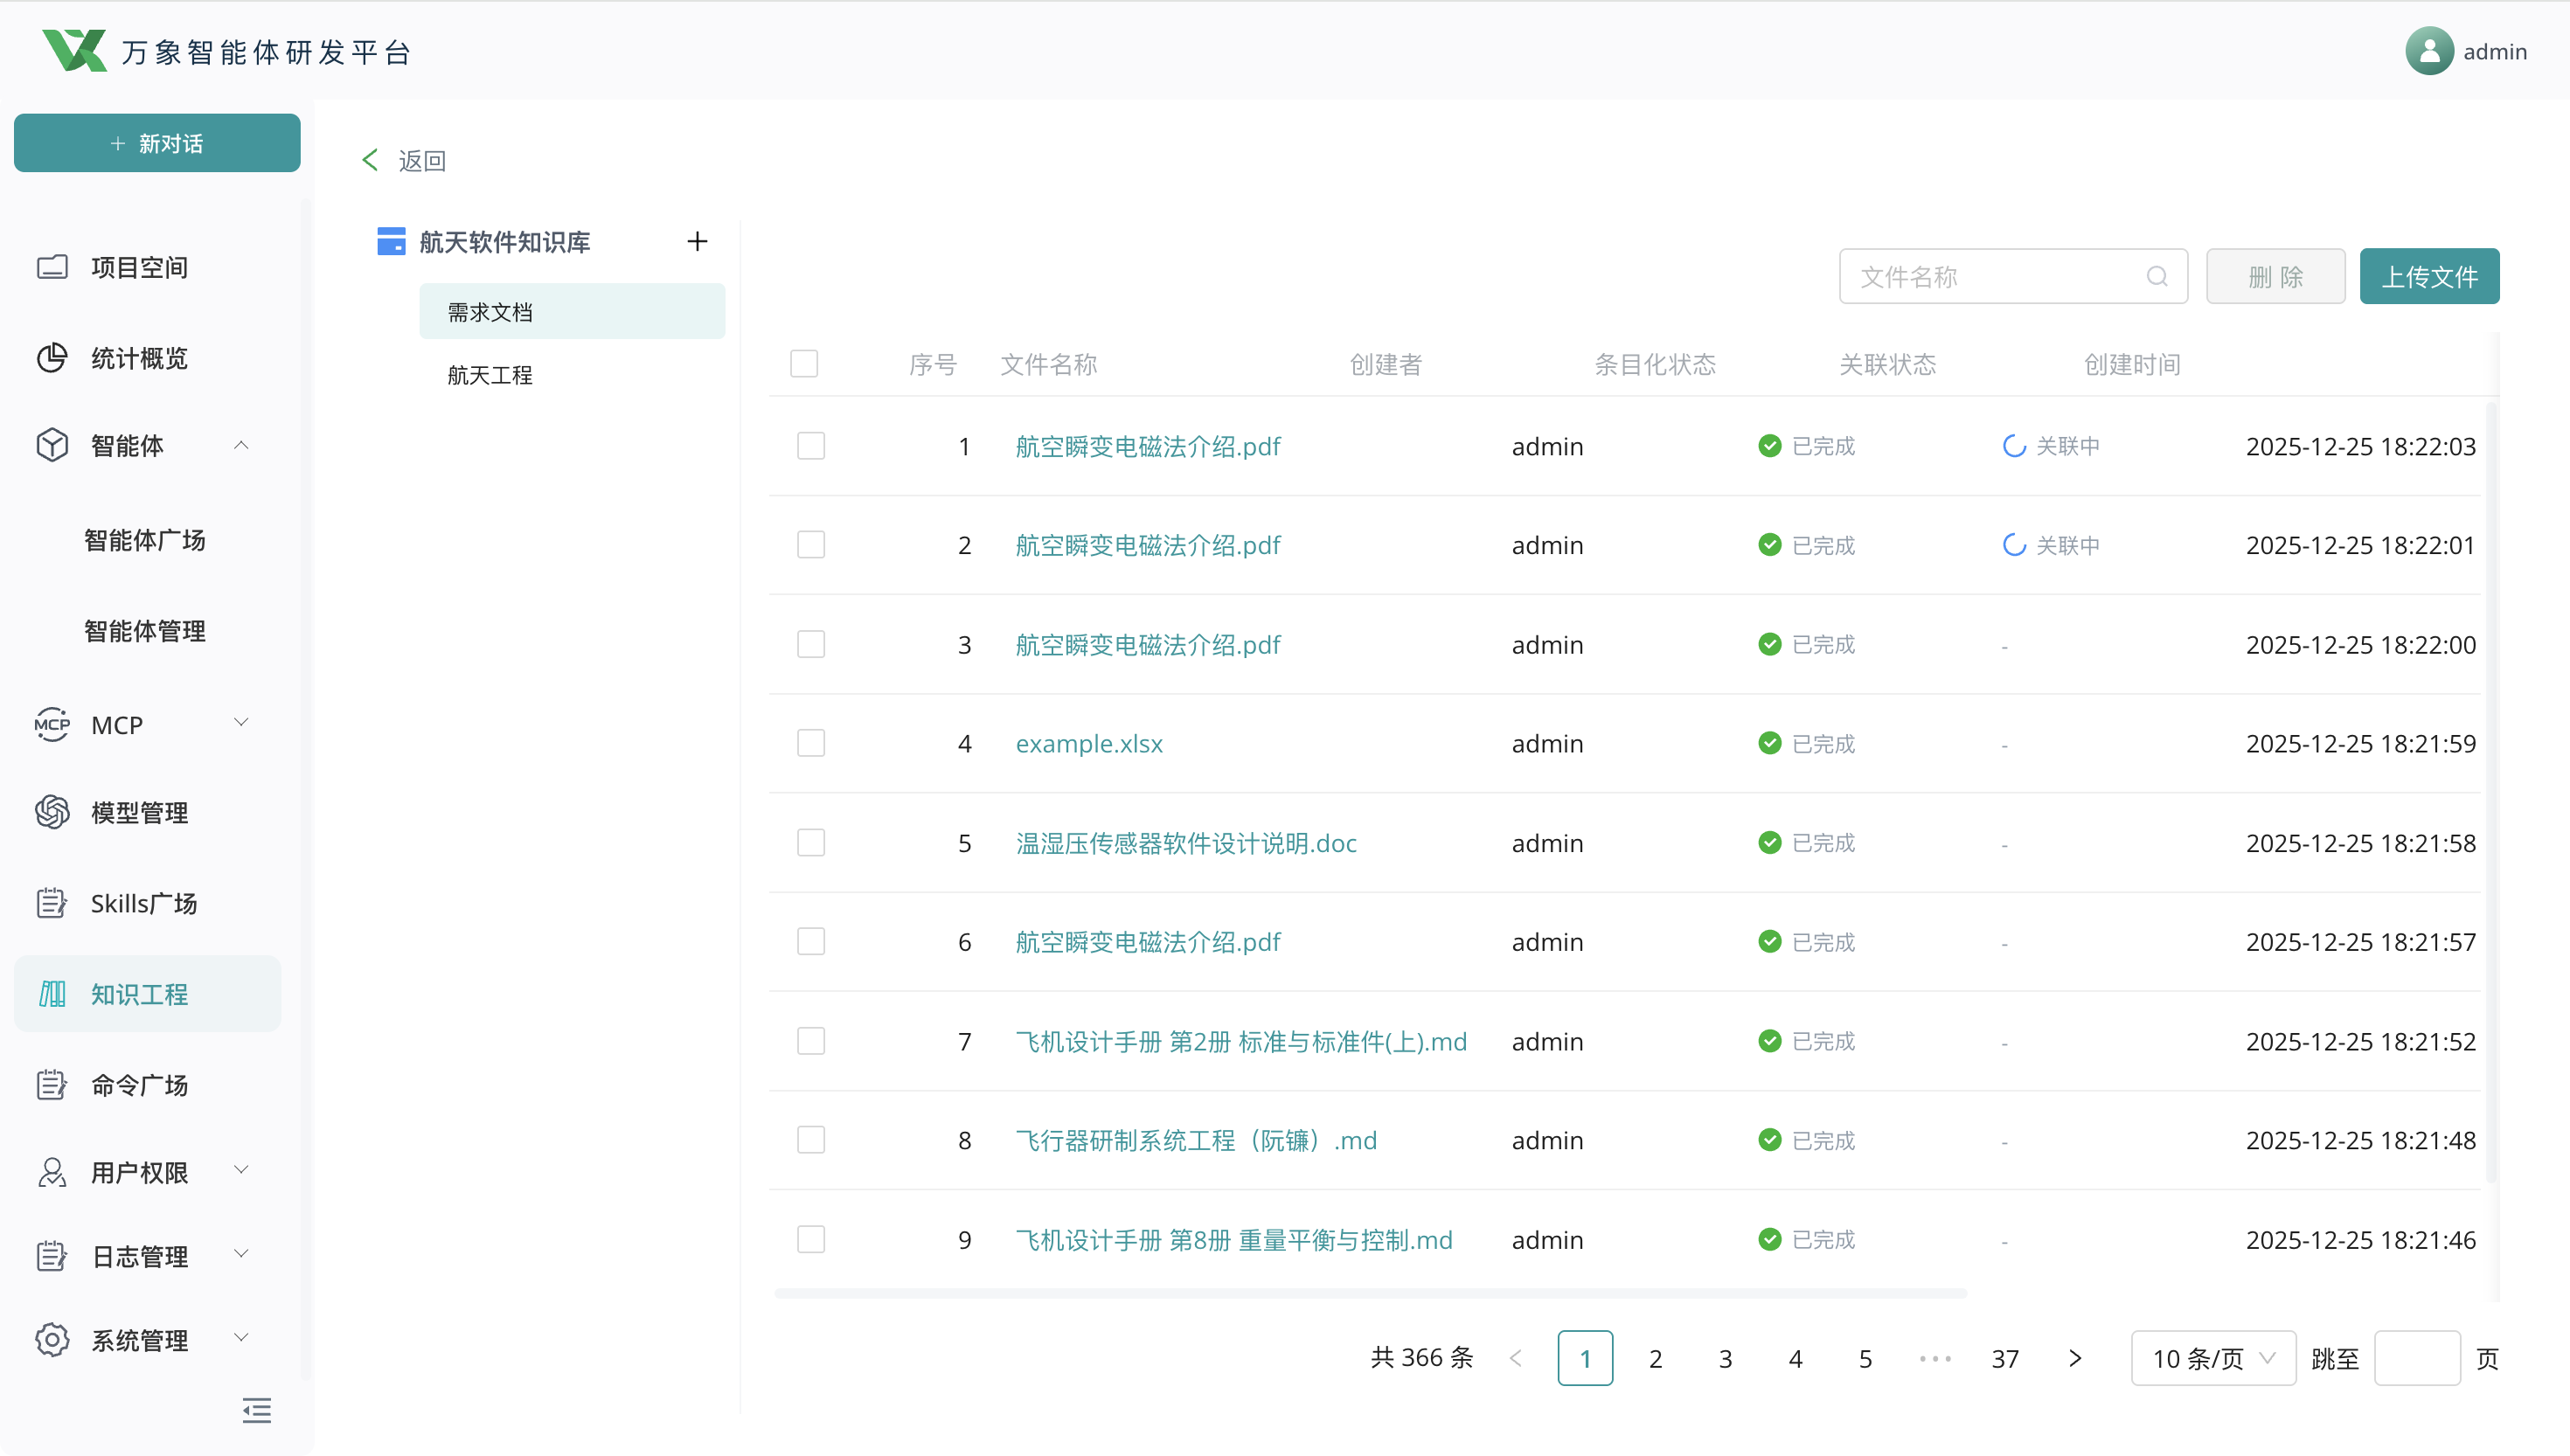The height and width of the screenshot is (1456, 2570).
Task: Click the 跳至 page number input
Action: coord(2417,1358)
